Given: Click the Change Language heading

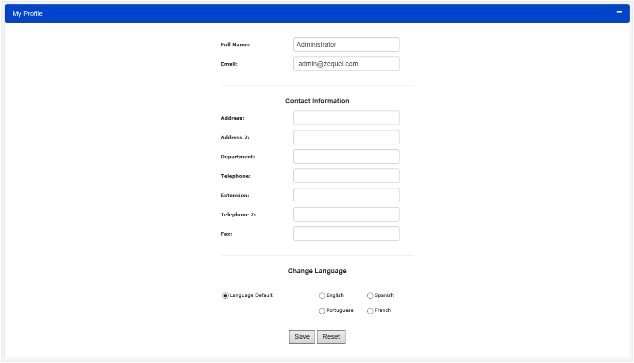Looking at the screenshot, I should click(317, 271).
